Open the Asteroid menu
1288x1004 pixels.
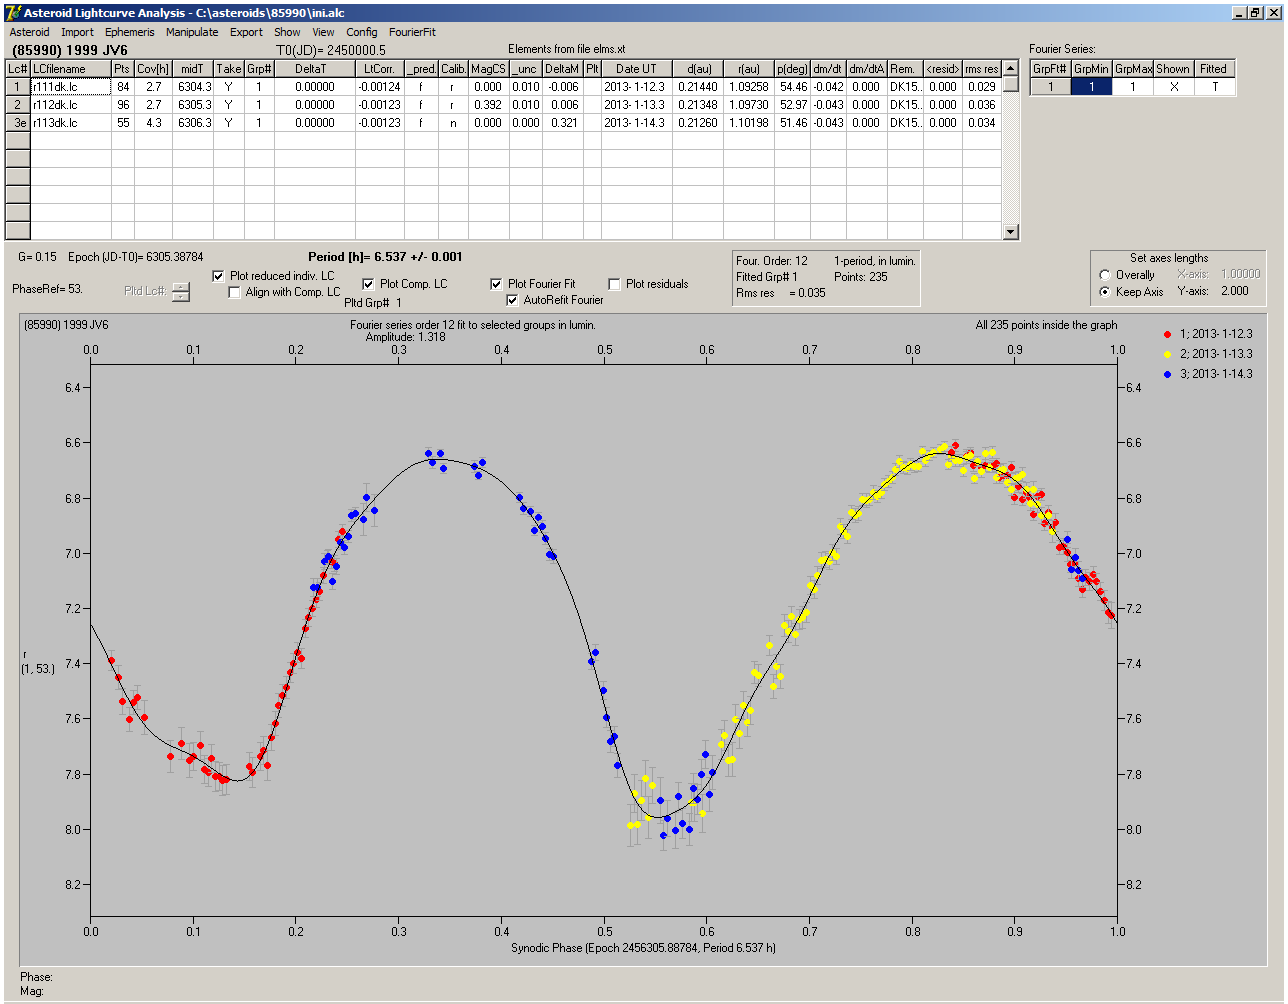pyautogui.click(x=29, y=32)
